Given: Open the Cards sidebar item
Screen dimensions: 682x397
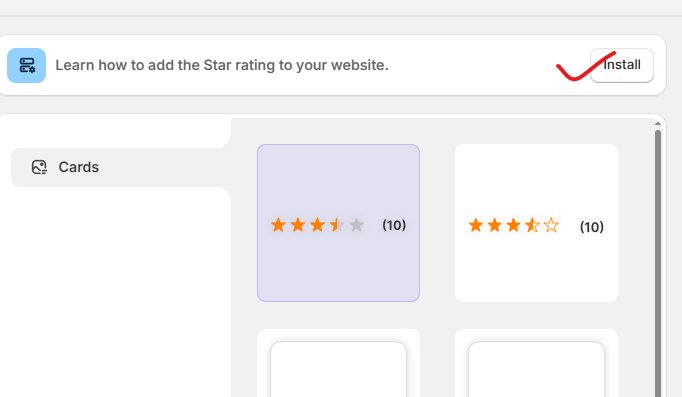Looking at the screenshot, I should click(121, 167).
